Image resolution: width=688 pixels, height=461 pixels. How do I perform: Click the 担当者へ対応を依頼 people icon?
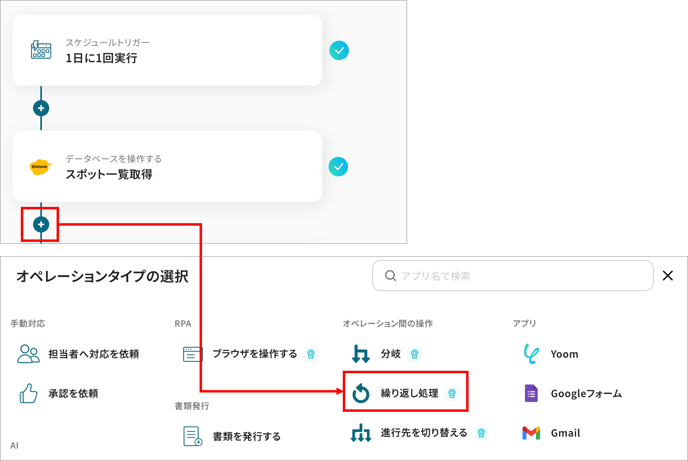(x=28, y=354)
